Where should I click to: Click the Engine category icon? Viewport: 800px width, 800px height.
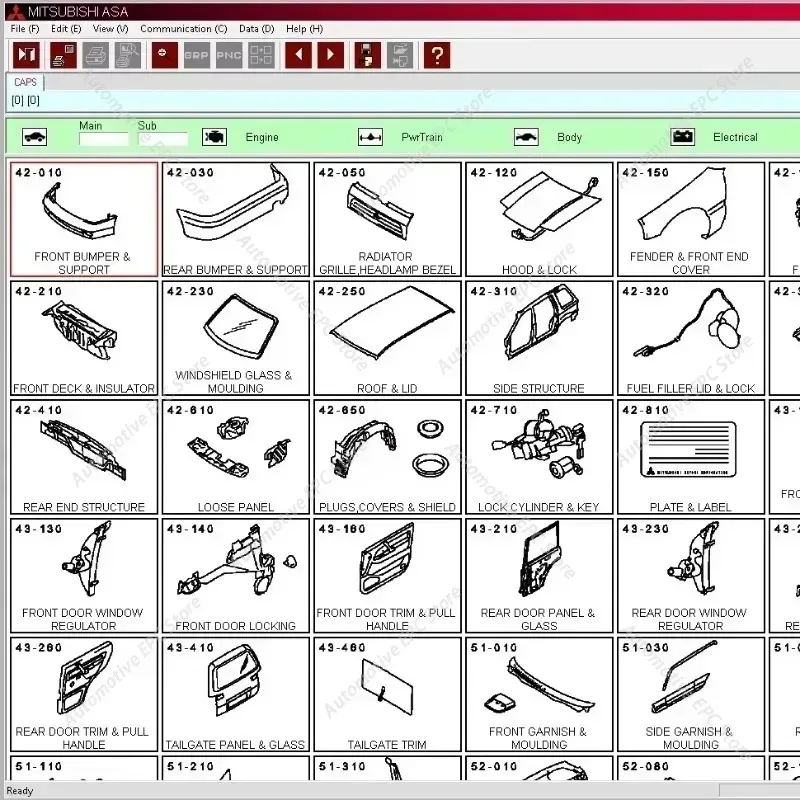(x=214, y=137)
